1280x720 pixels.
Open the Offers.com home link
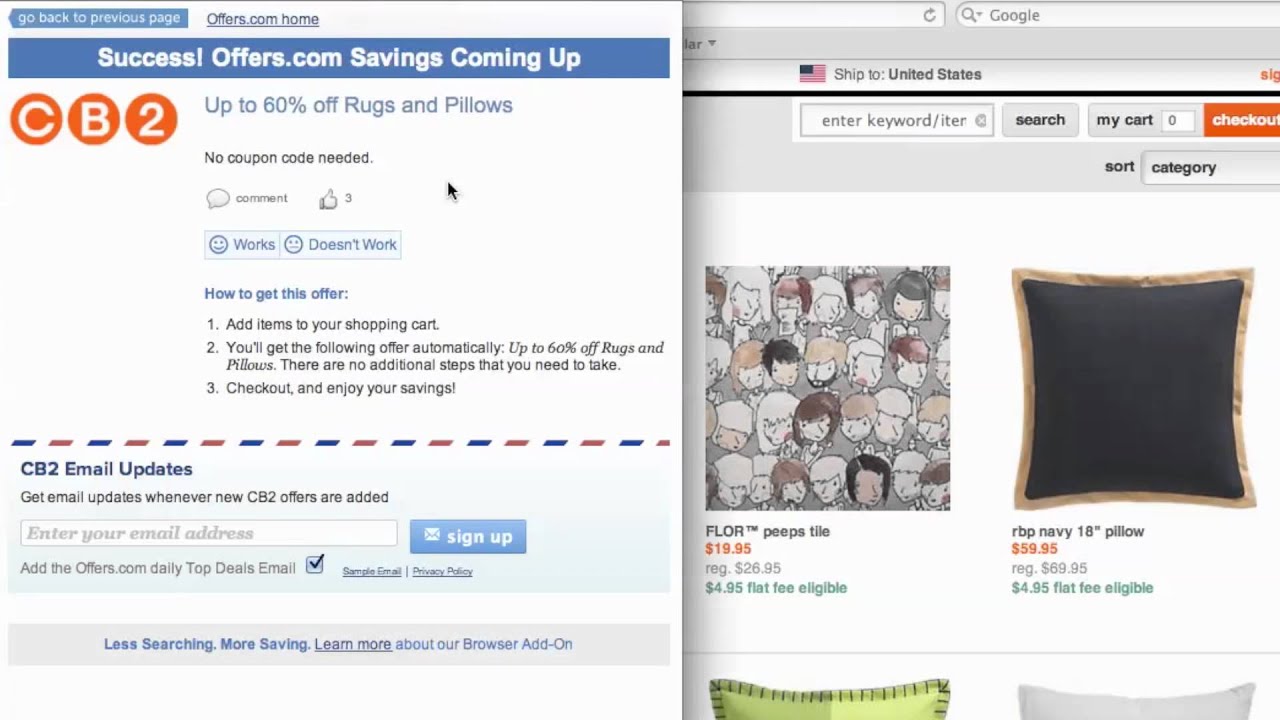(263, 19)
